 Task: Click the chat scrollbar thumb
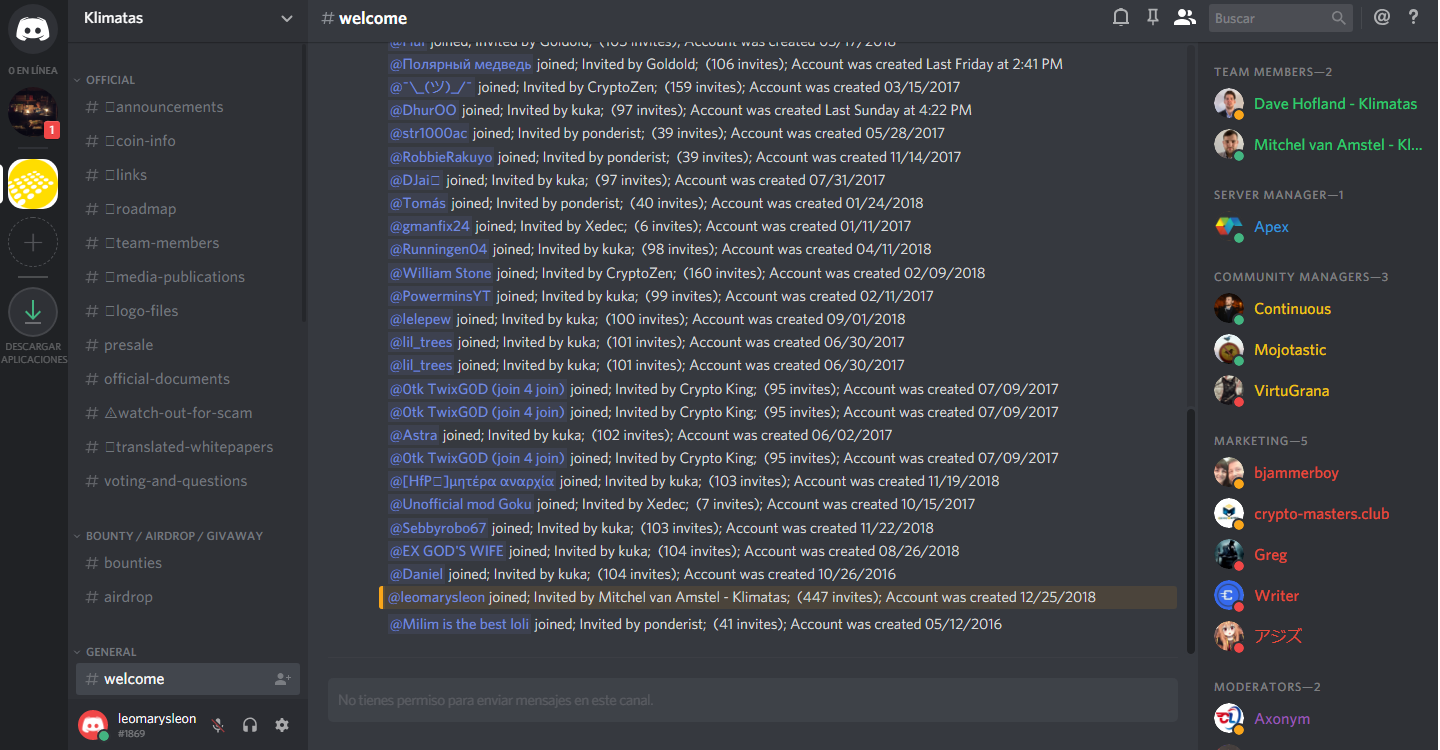[1190, 530]
